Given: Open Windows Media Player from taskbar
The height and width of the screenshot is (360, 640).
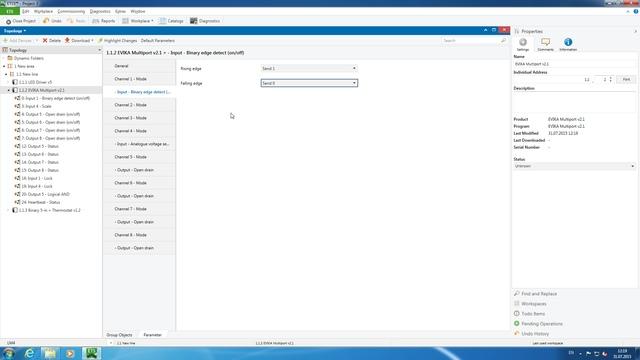Looking at the screenshot, I should [70, 353].
